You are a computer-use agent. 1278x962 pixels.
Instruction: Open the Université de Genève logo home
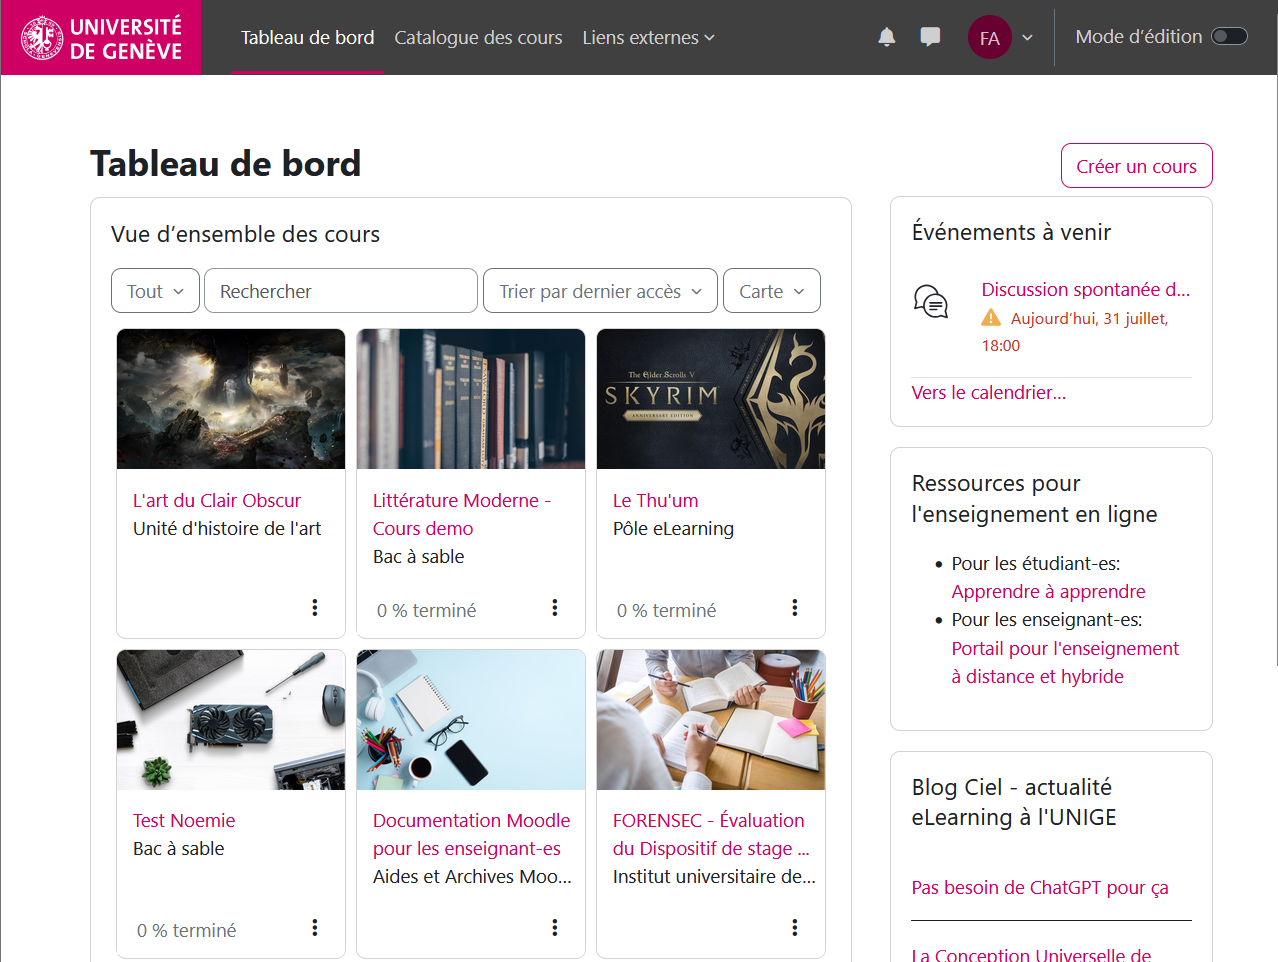(101, 37)
